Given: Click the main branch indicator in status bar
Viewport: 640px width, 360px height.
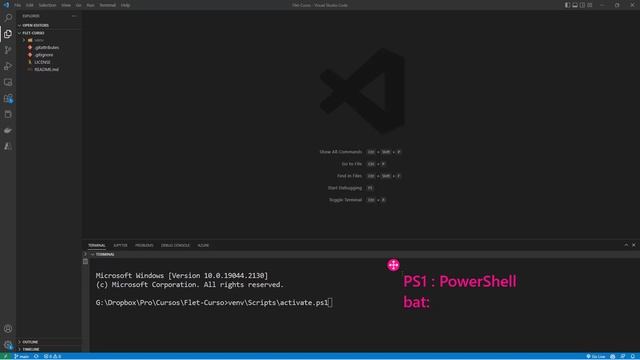Looking at the screenshot, I should coord(22,356).
